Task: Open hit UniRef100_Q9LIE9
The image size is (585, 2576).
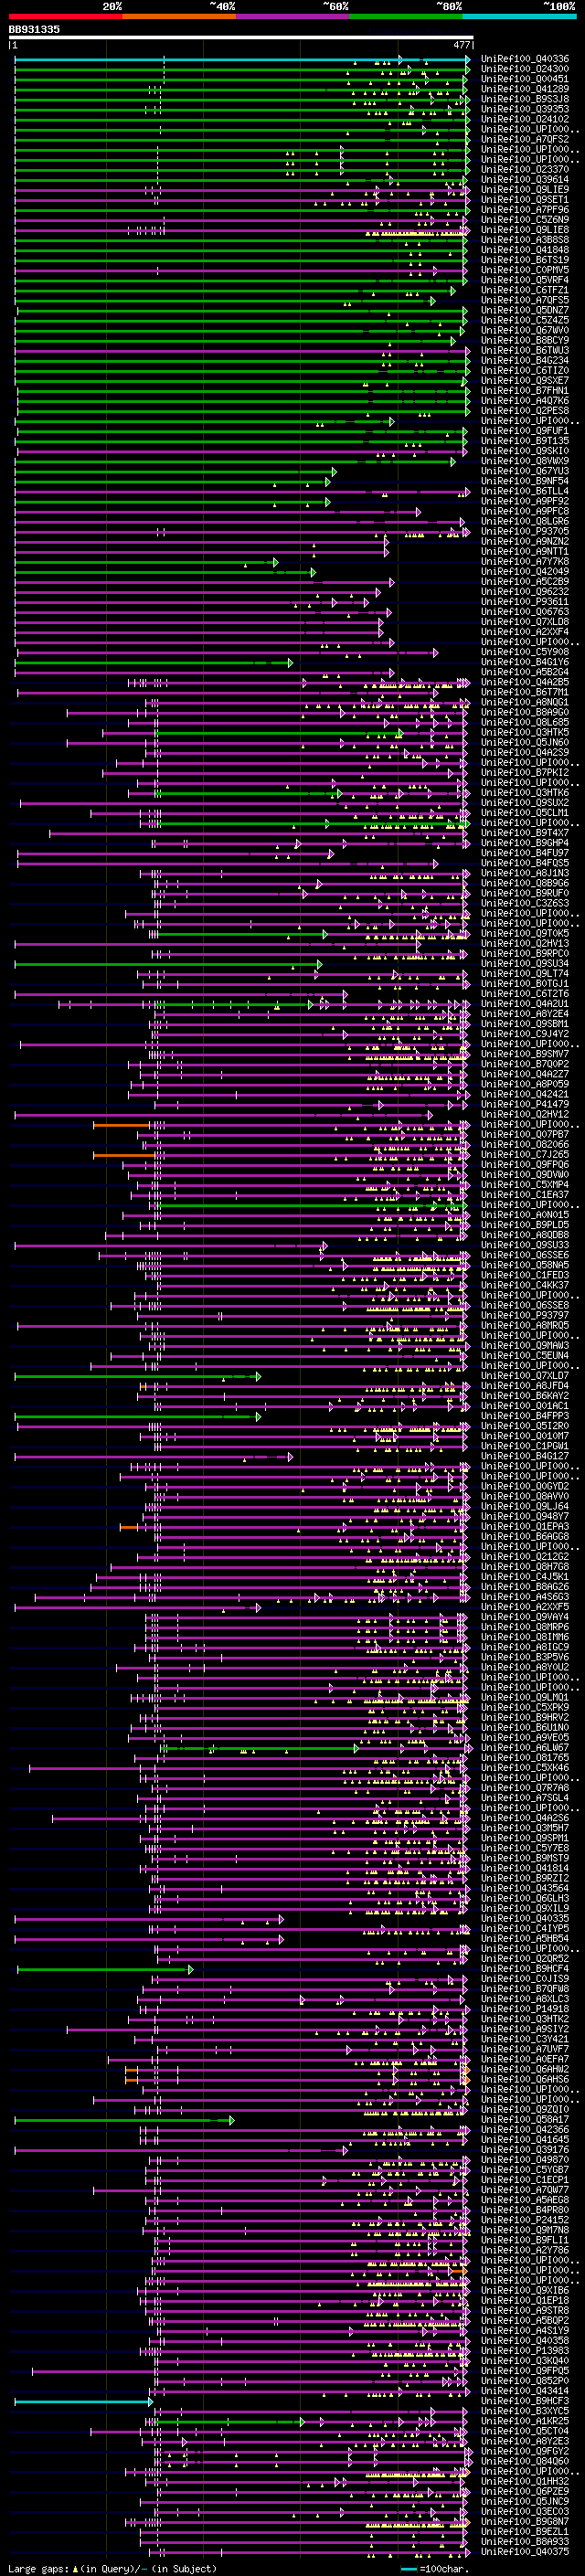Action: coord(525,190)
